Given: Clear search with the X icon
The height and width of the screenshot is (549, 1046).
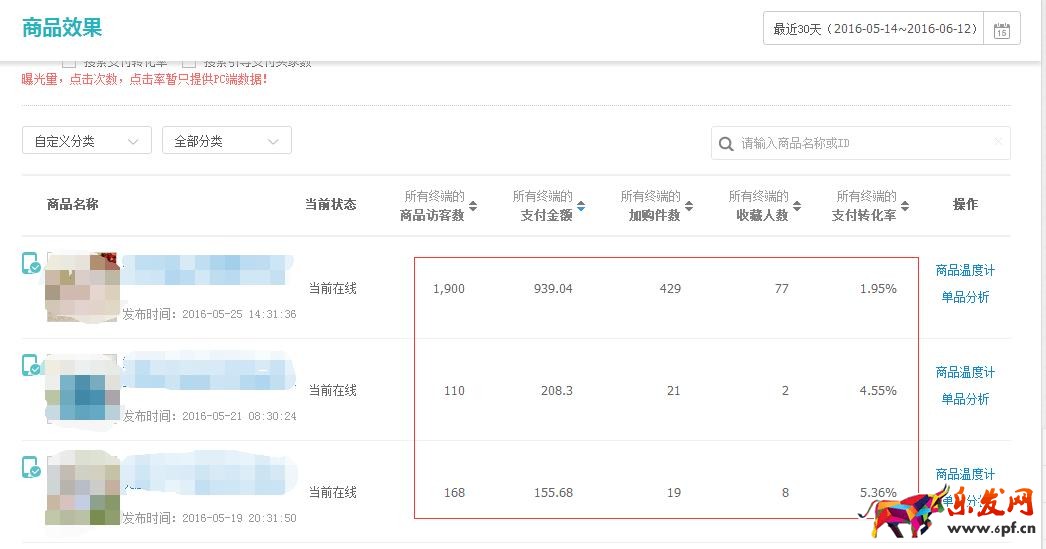Looking at the screenshot, I should tap(997, 142).
